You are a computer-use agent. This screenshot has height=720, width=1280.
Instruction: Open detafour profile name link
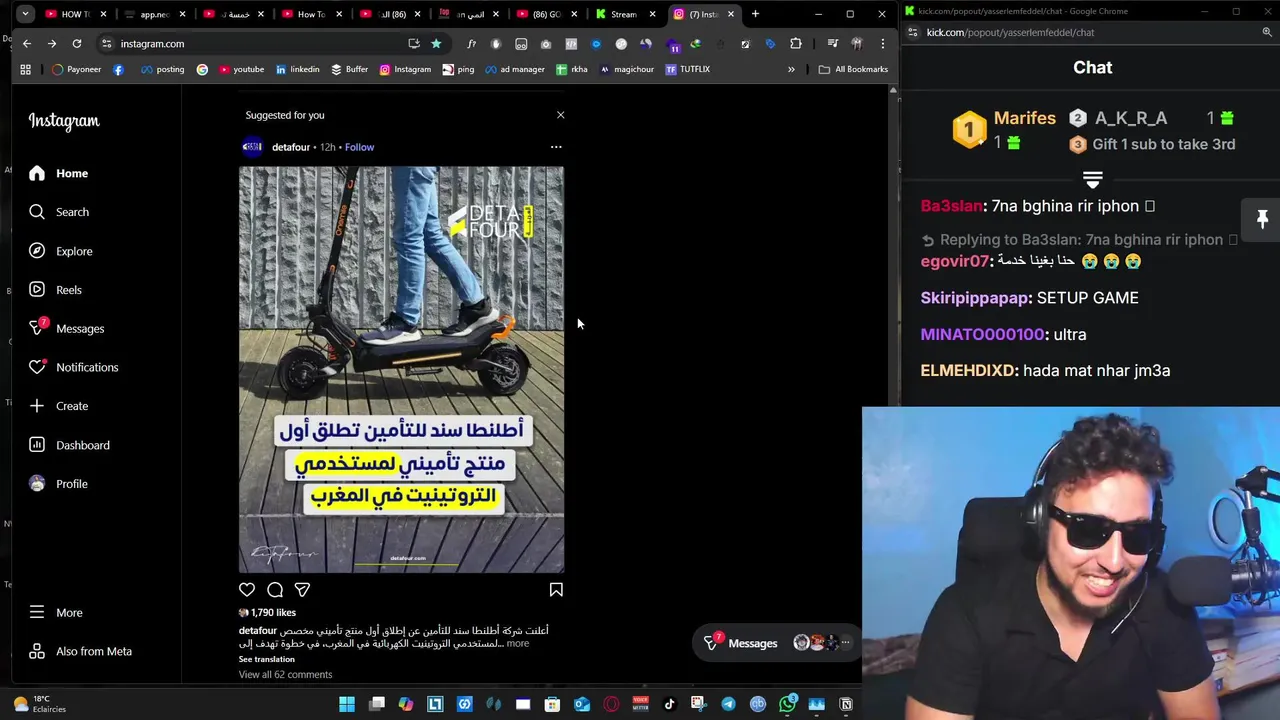click(291, 147)
